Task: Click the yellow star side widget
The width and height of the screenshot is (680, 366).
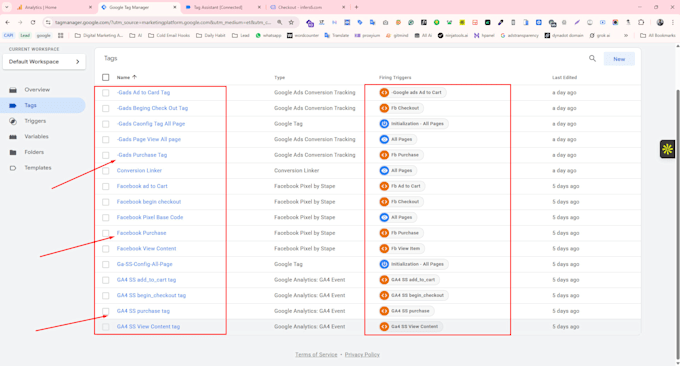Action: pyautogui.click(x=667, y=149)
